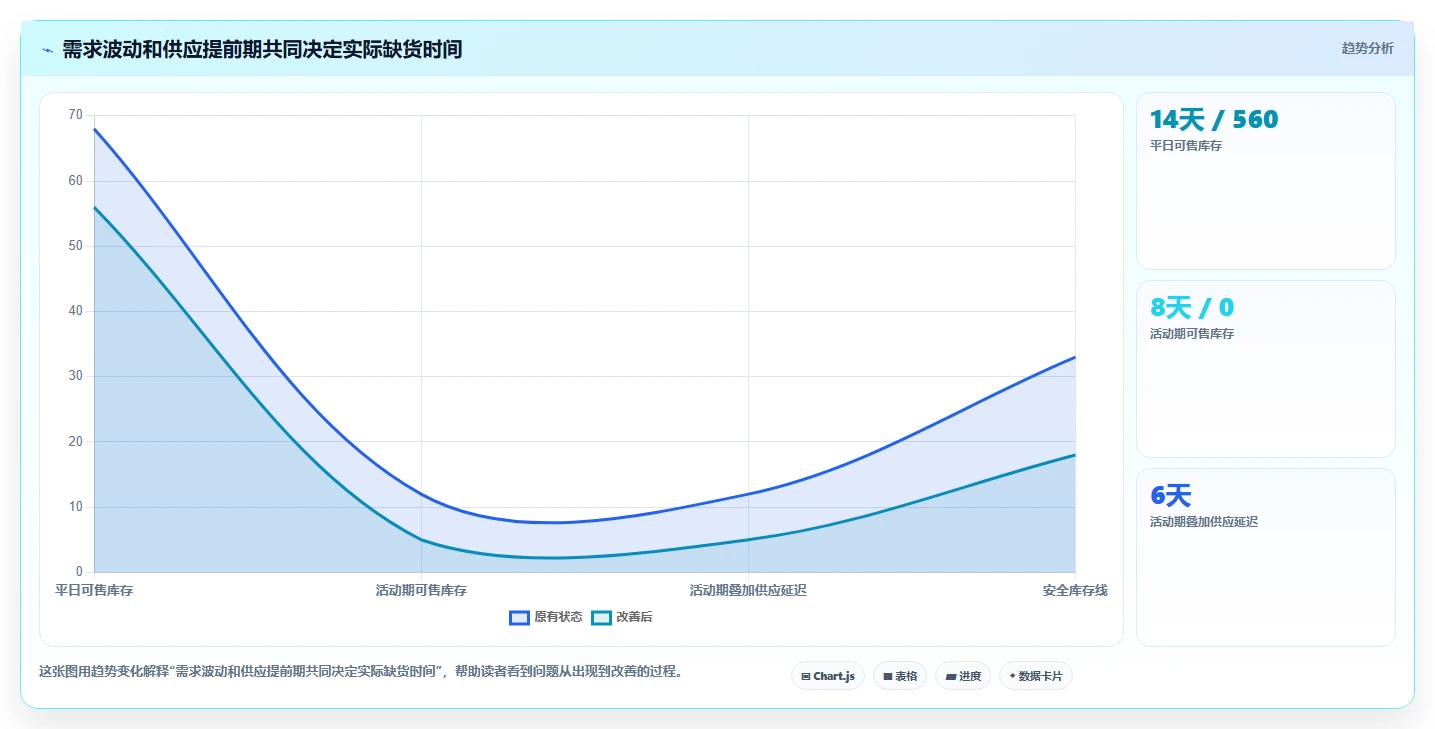Image resolution: width=1435 pixels, height=729 pixels.
Task: Click the 平日可售库存 caption in stat card
Action: 1186,146
